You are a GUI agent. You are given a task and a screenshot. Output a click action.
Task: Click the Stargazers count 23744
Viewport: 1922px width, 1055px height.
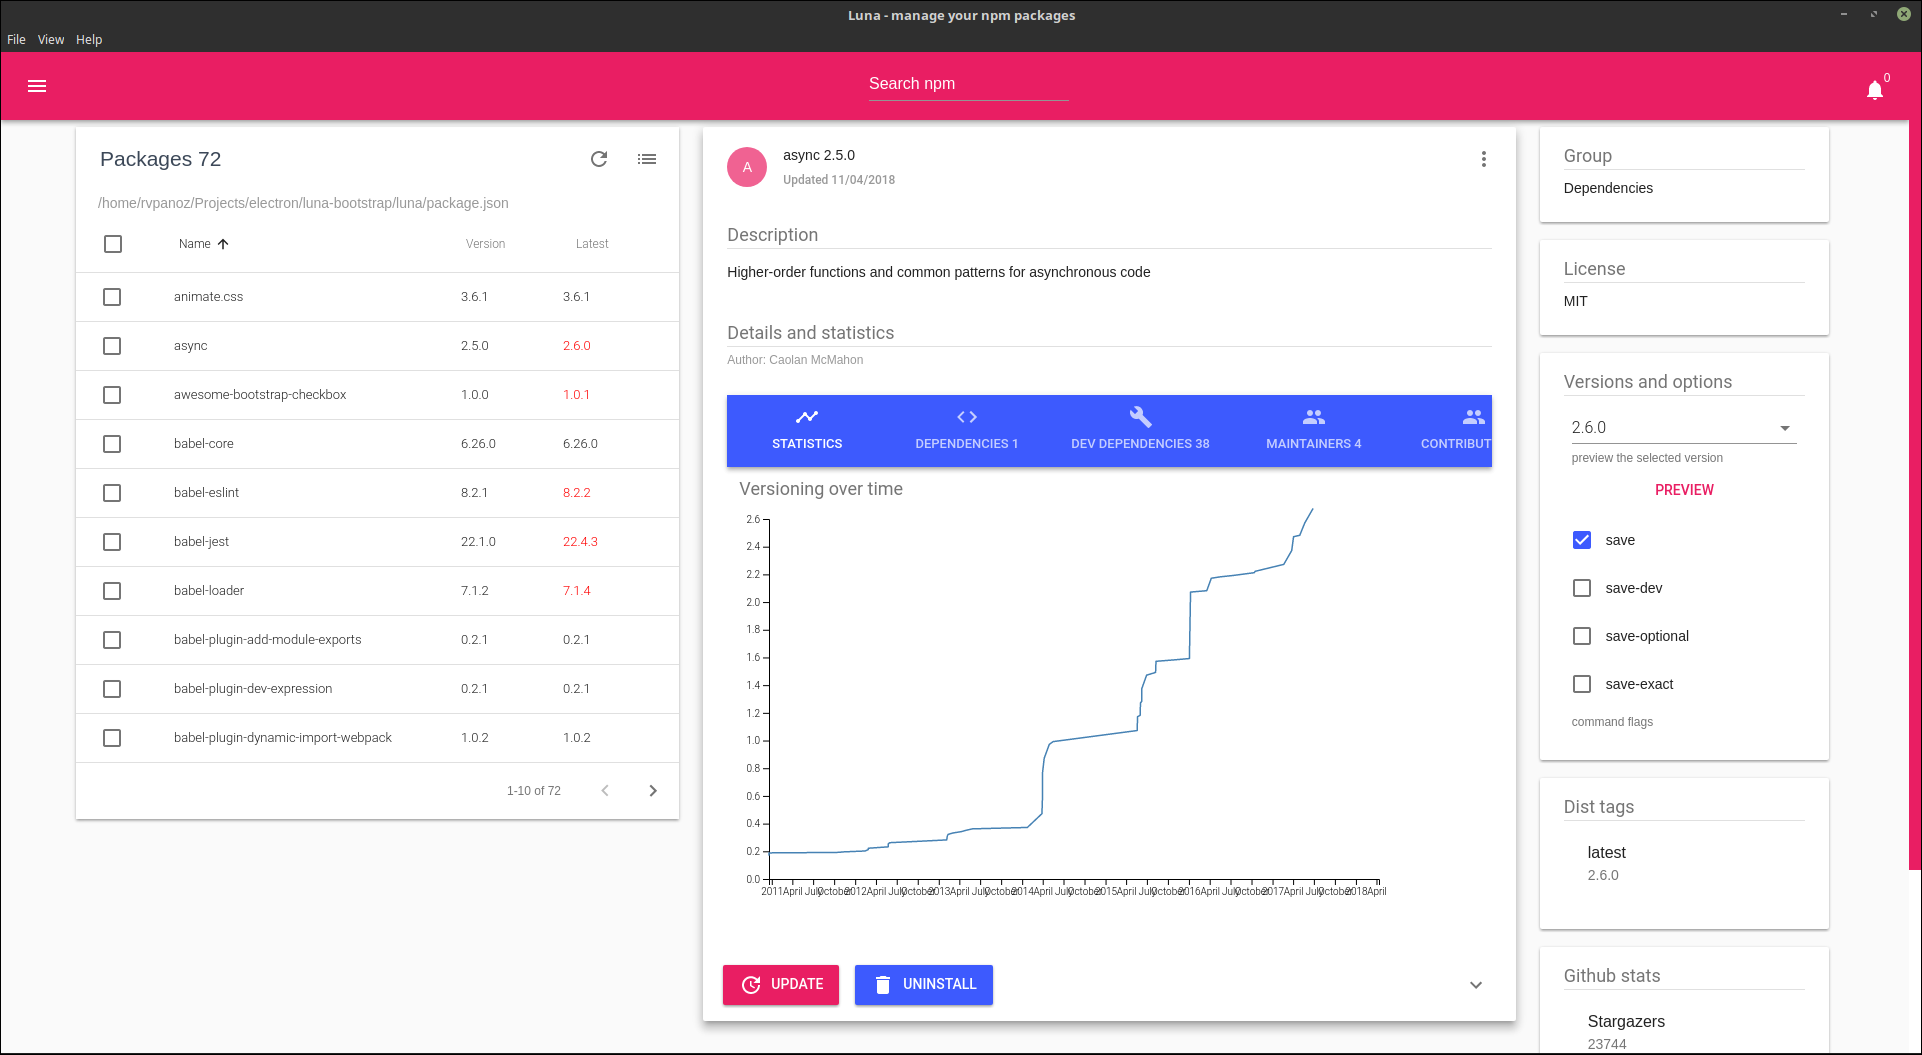click(1607, 1044)
